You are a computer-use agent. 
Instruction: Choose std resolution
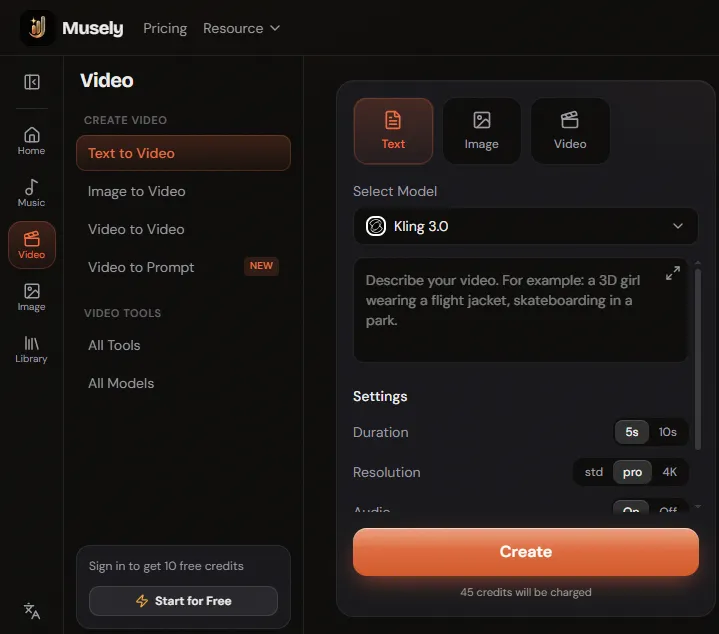pyautogui.click(x=593, y=472)
